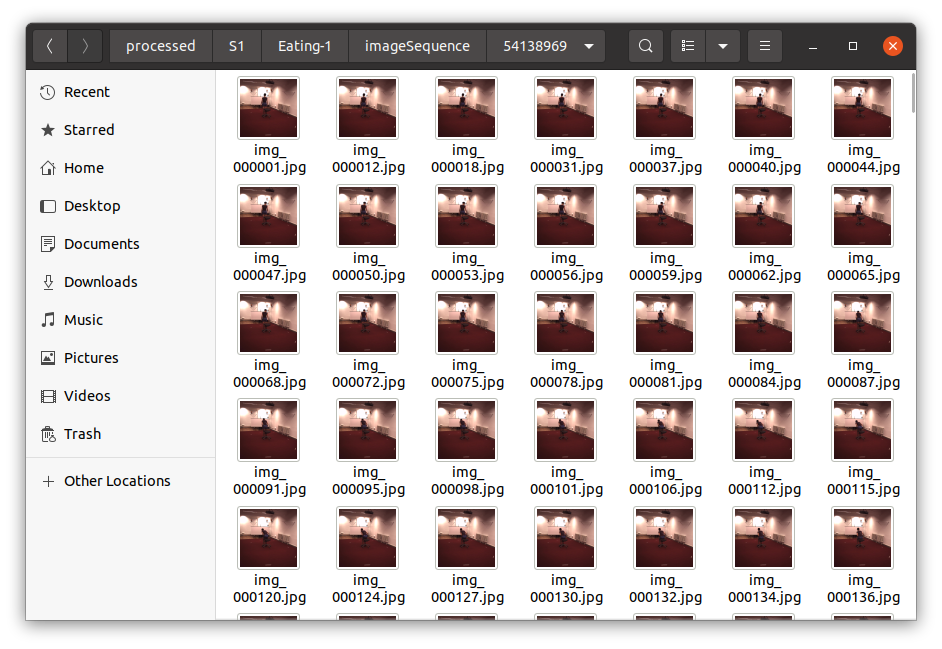Click the Videos film icon in sidebar
This screenshot has width=942, height=649.
tap(48, 396)
